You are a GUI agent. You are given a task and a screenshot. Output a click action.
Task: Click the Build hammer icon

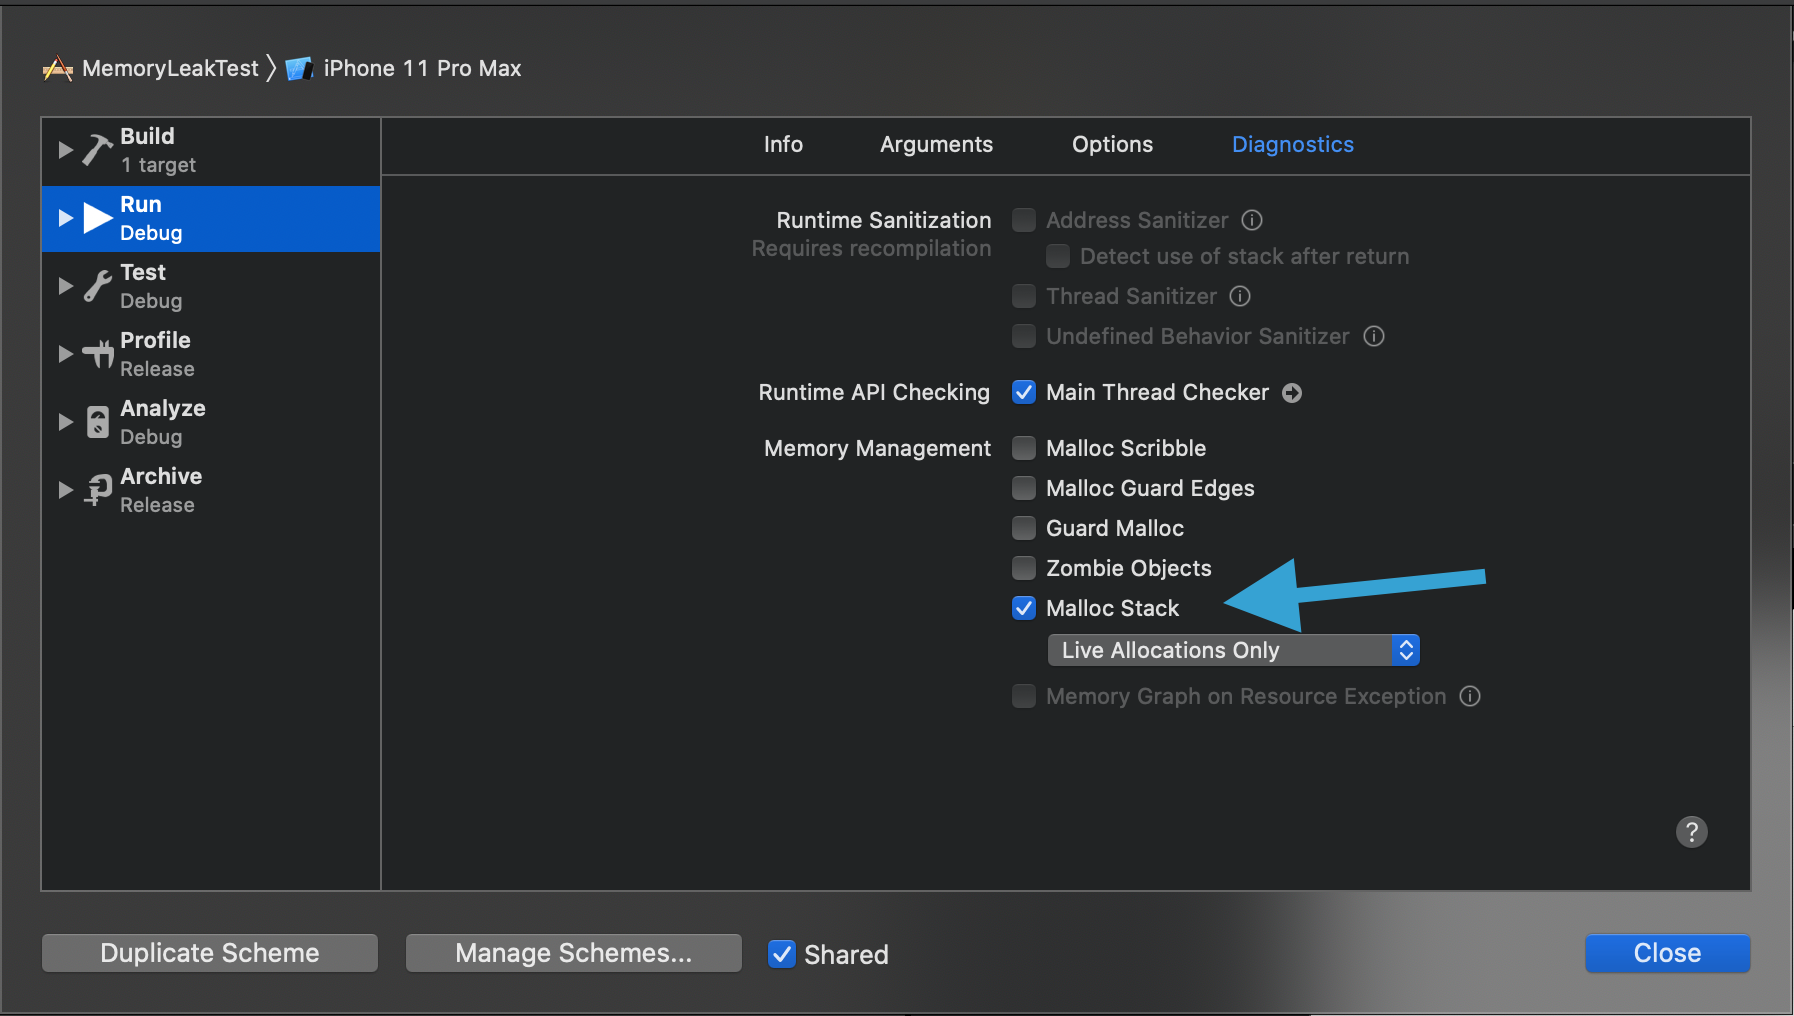pos(97,150)
